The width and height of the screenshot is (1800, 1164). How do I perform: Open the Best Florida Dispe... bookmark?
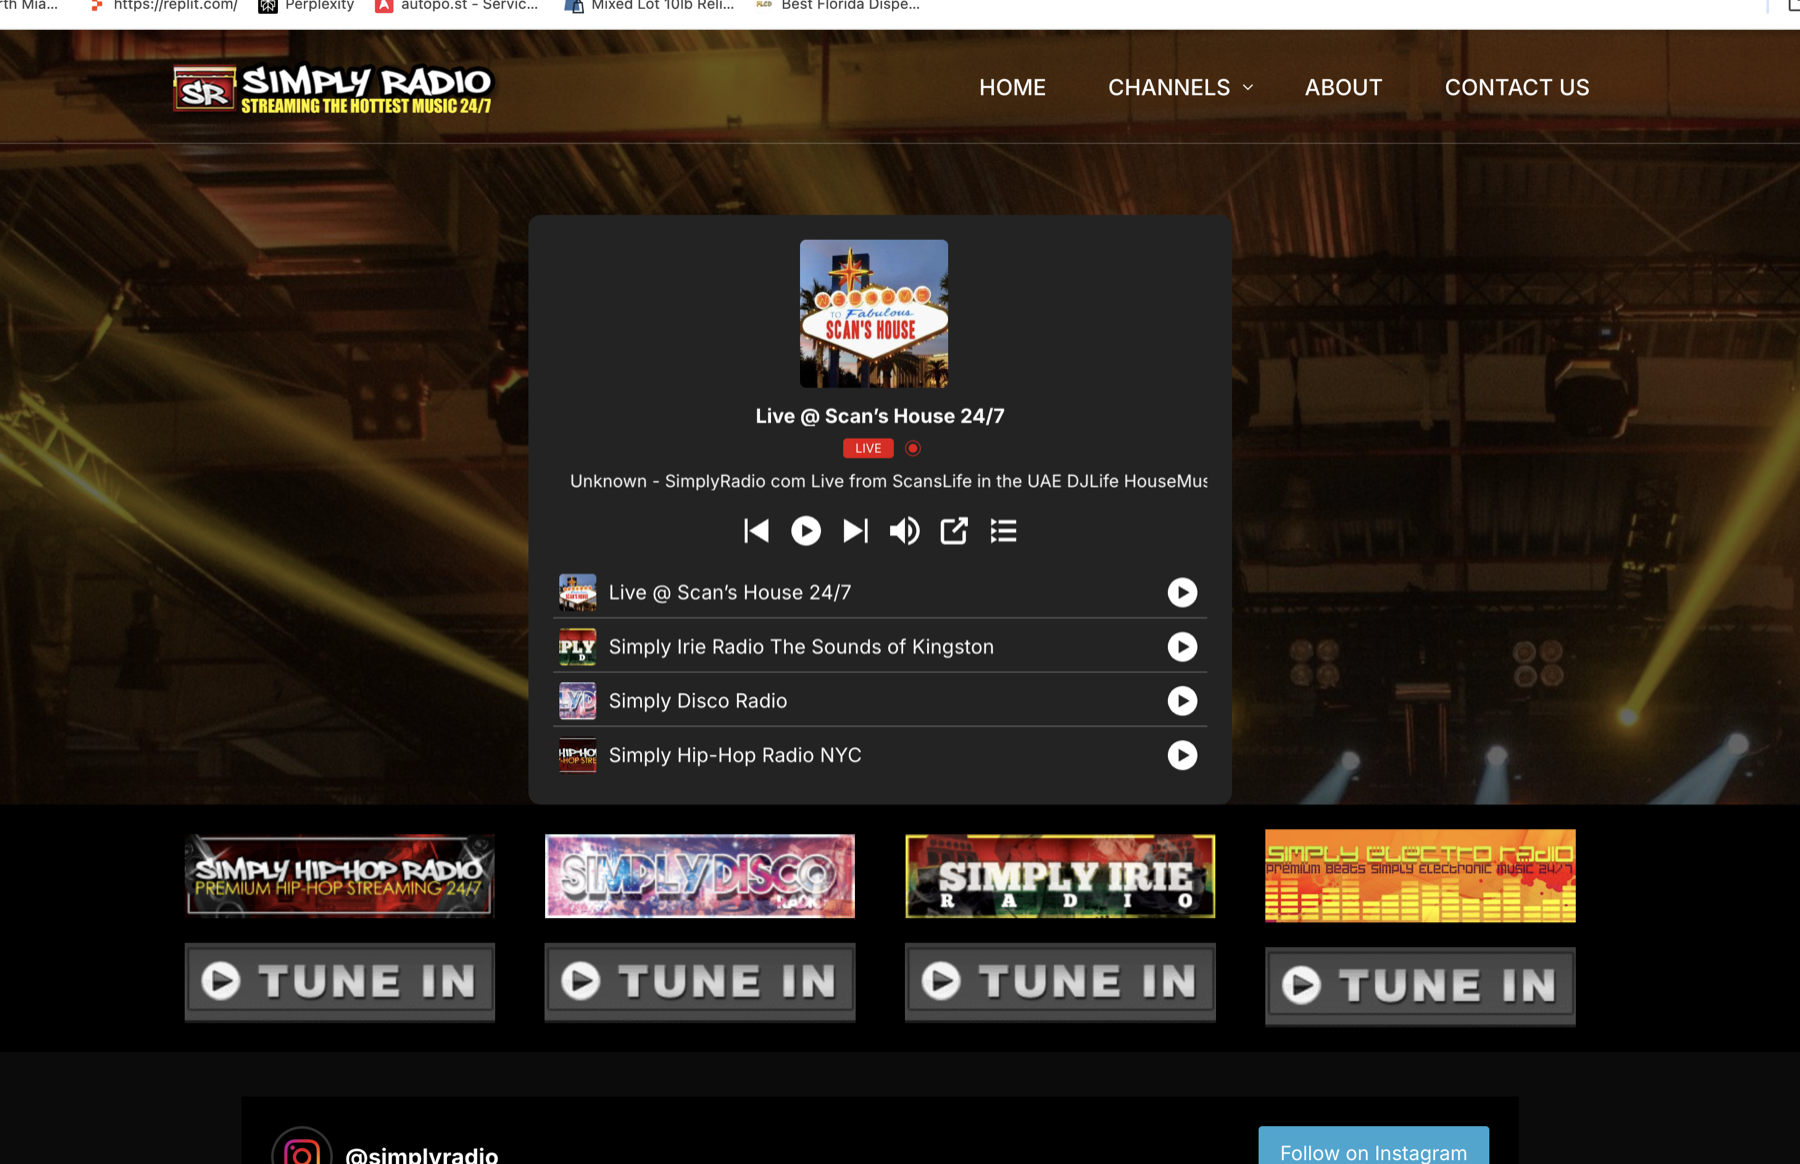coord(838,6)
